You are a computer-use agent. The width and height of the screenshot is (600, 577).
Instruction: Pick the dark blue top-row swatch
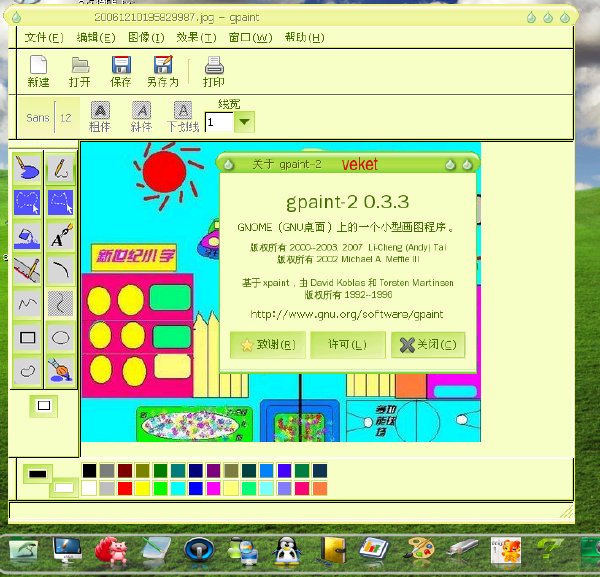click(196, 471)
